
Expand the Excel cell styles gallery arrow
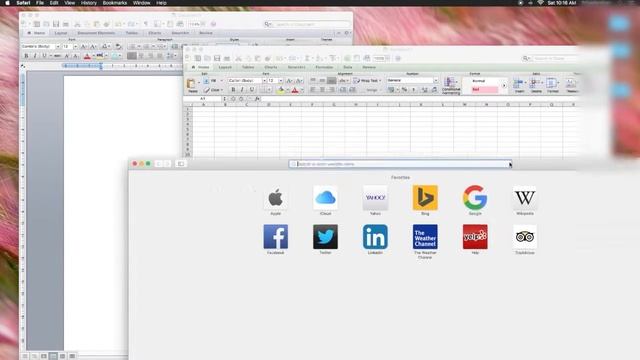click(504, 85)
